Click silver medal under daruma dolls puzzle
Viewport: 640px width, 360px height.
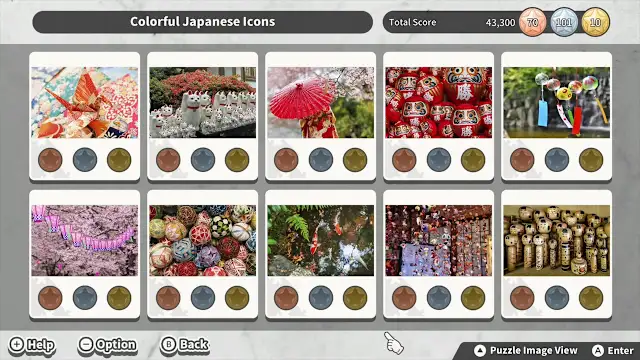click(439, 160)
